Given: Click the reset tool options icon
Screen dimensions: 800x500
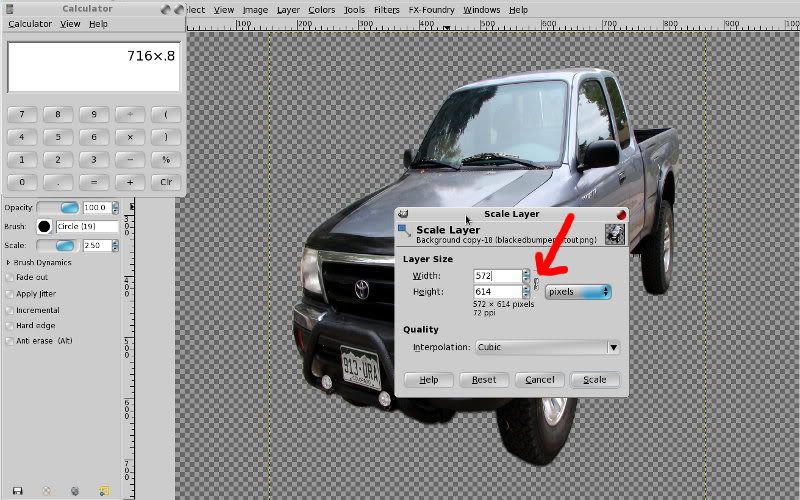Looking at the screenshot, I should pyautogui.click(x=104, y=491).
